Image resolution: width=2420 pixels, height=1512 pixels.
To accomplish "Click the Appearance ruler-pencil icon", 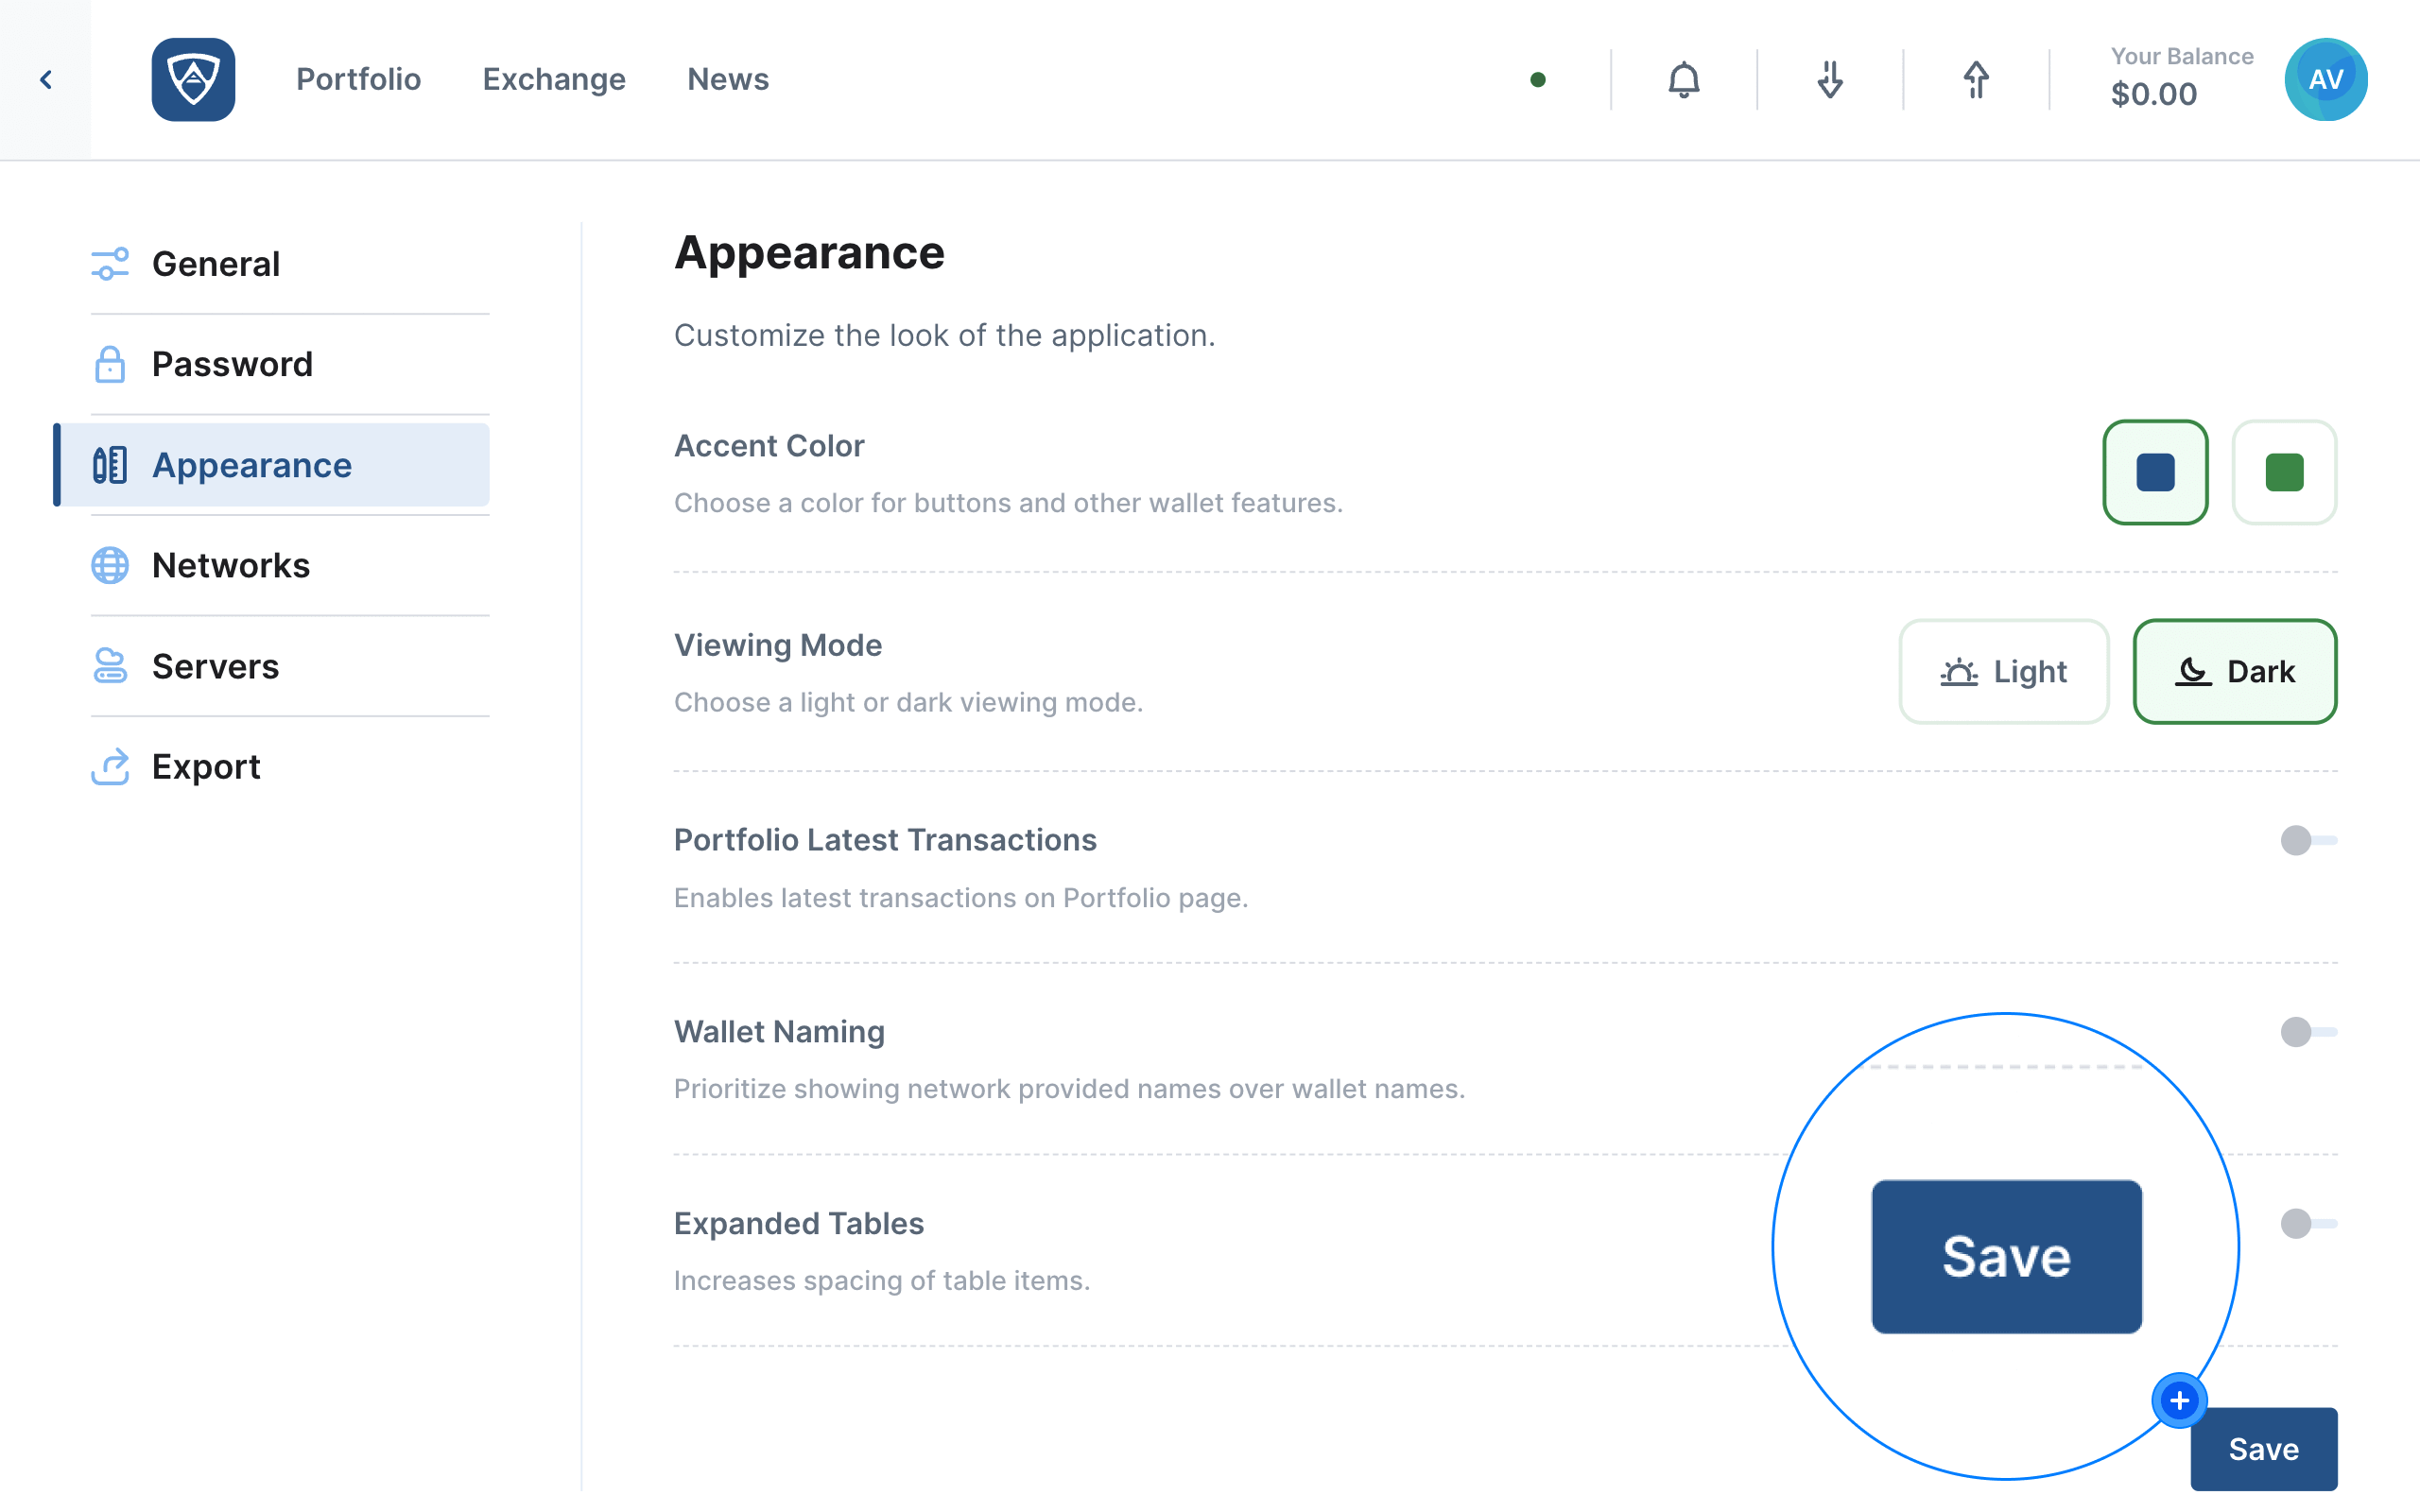I will coord(110,465).
